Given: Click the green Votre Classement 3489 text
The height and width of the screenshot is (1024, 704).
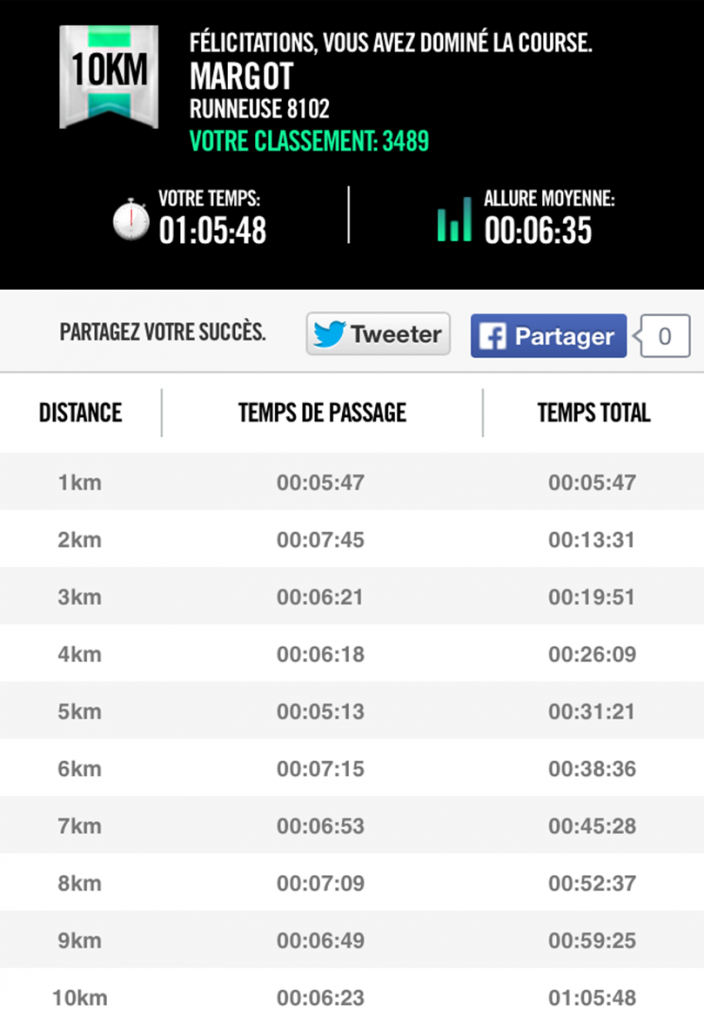Looking at the screenshot, I should click(309, 141).
